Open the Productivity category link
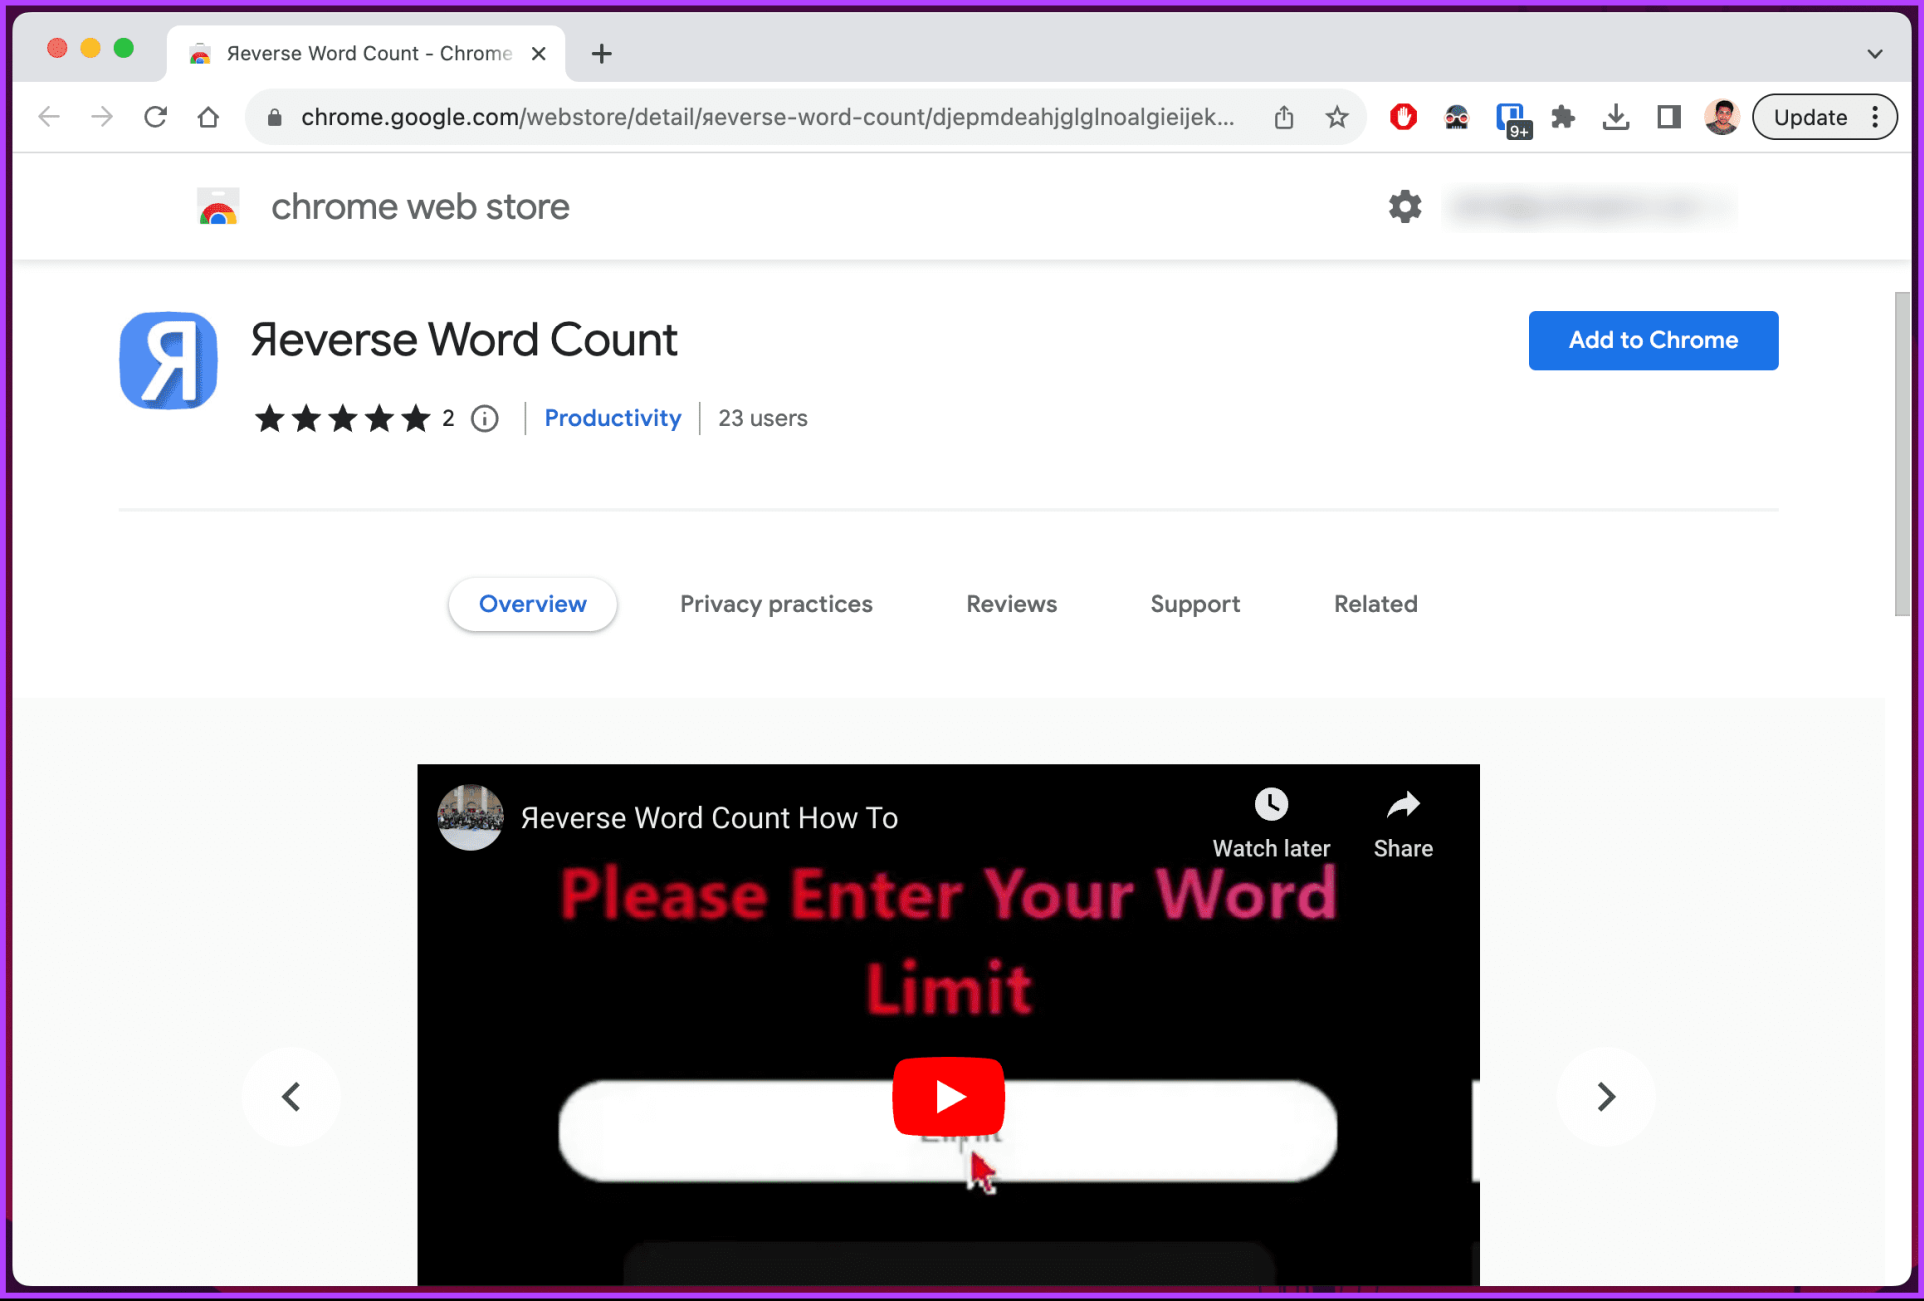This screenshot has width=1924, height=1301. [612, 418]
